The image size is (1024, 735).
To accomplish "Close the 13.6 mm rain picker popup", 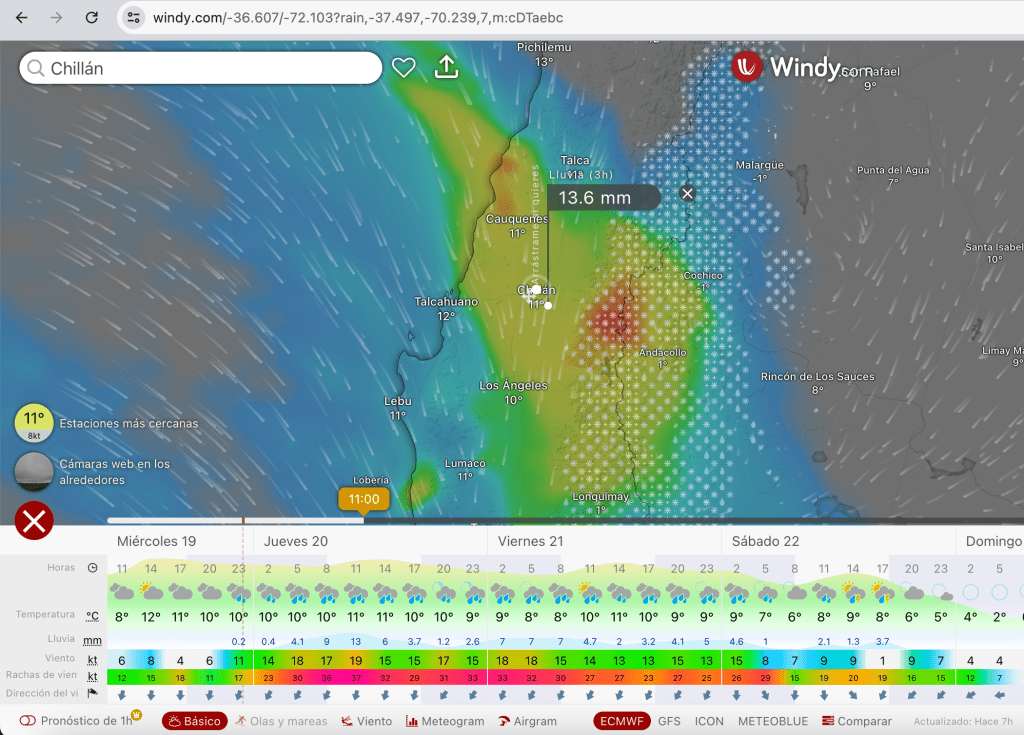I will coord(687,193).
